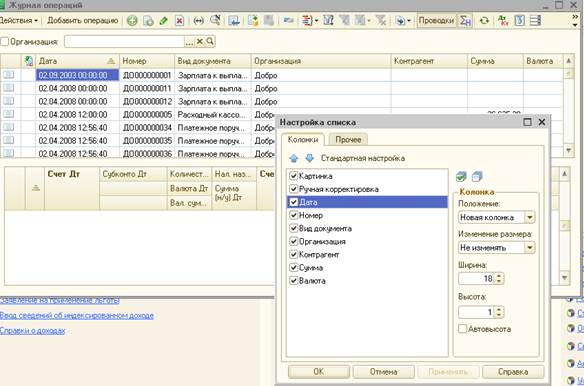This screenshot has width=584, height=386.
Task: Move the column up with the blue up arrow
Action: [294, 158]
